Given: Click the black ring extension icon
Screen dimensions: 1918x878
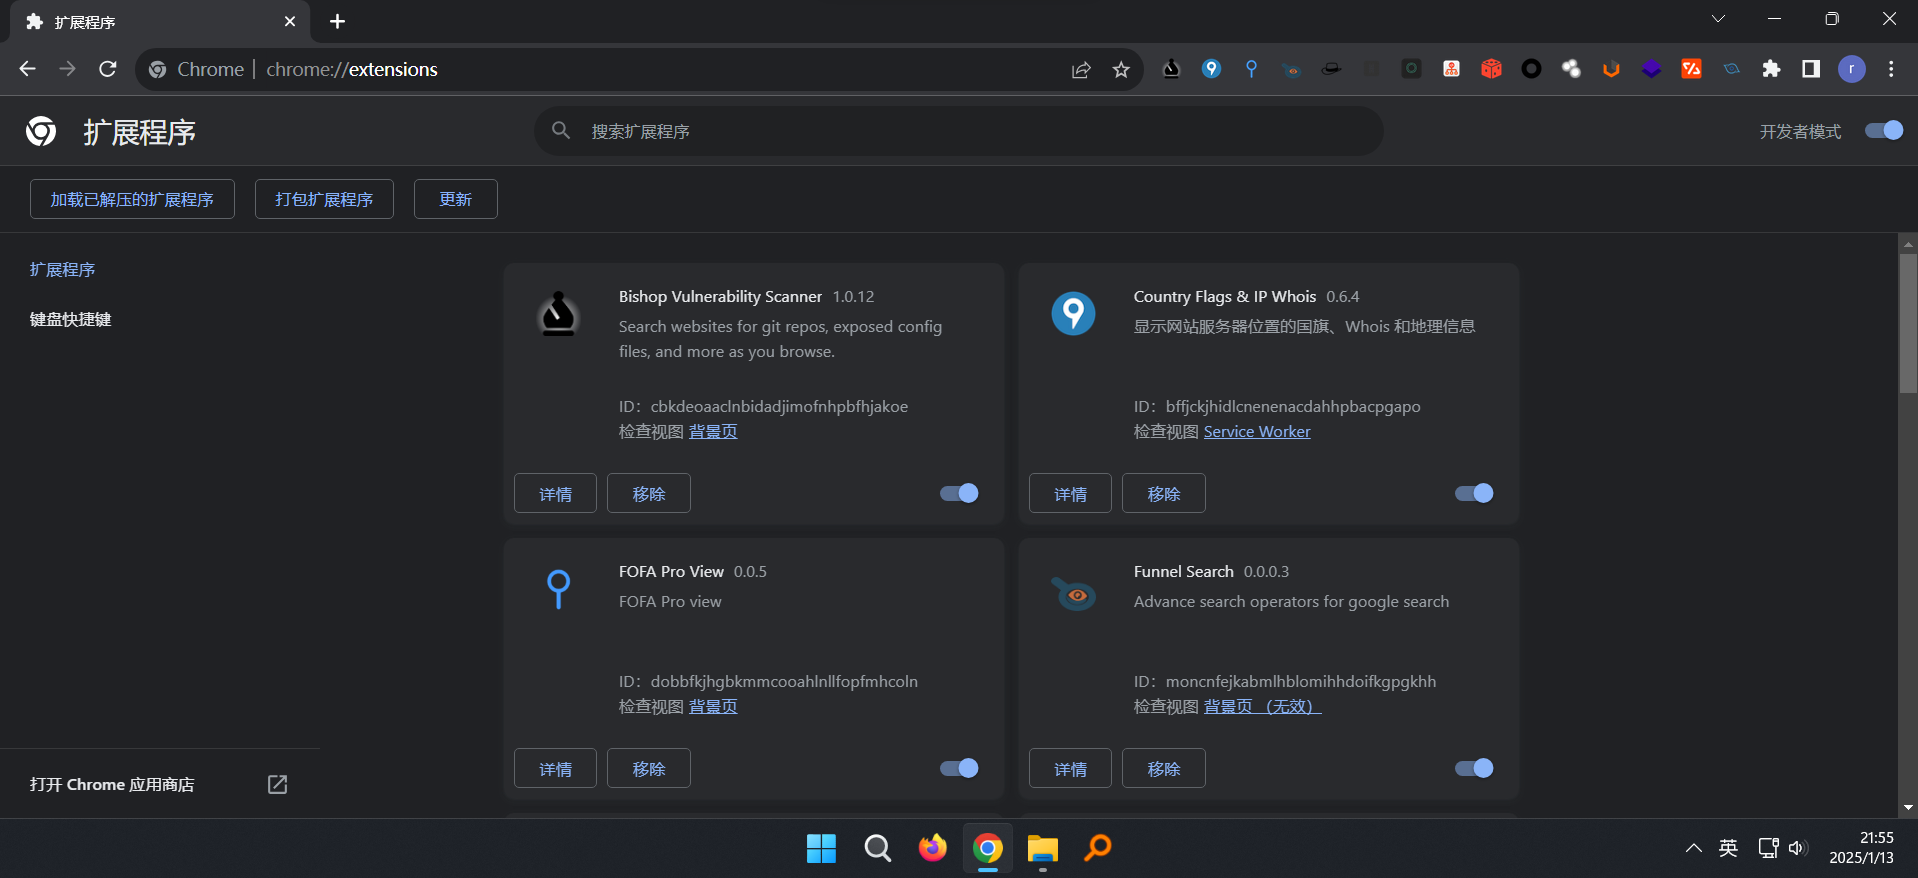Looking at the screenshot, I should pyautogui.click(x=1531, y=69).
